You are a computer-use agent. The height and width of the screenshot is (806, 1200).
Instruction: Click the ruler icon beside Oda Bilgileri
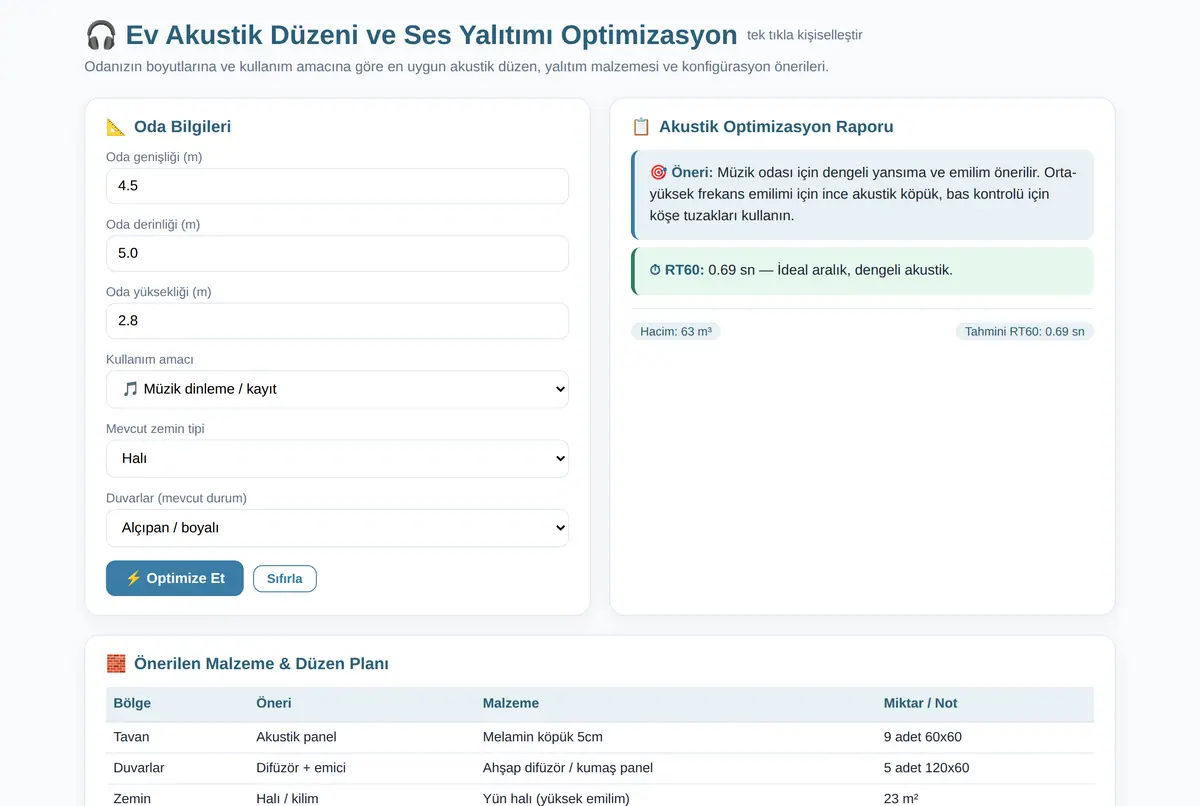[x=116, y=127]
